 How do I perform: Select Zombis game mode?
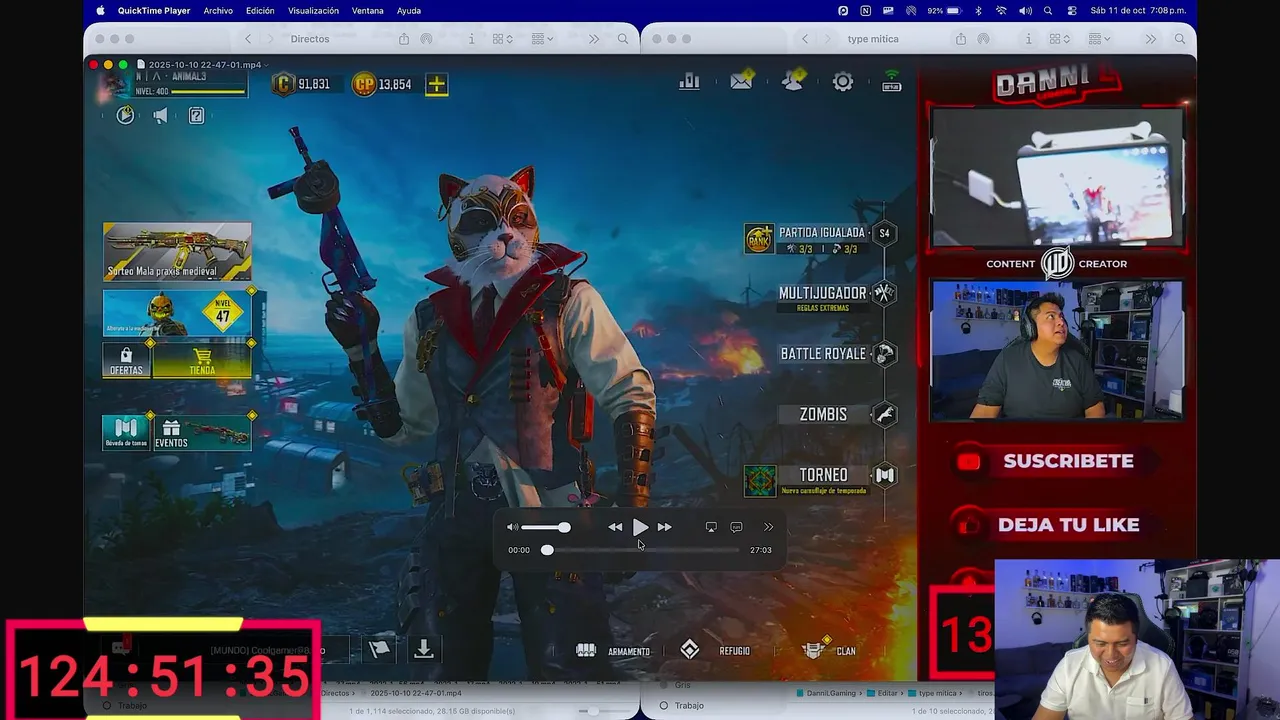(x=838, y=414)
